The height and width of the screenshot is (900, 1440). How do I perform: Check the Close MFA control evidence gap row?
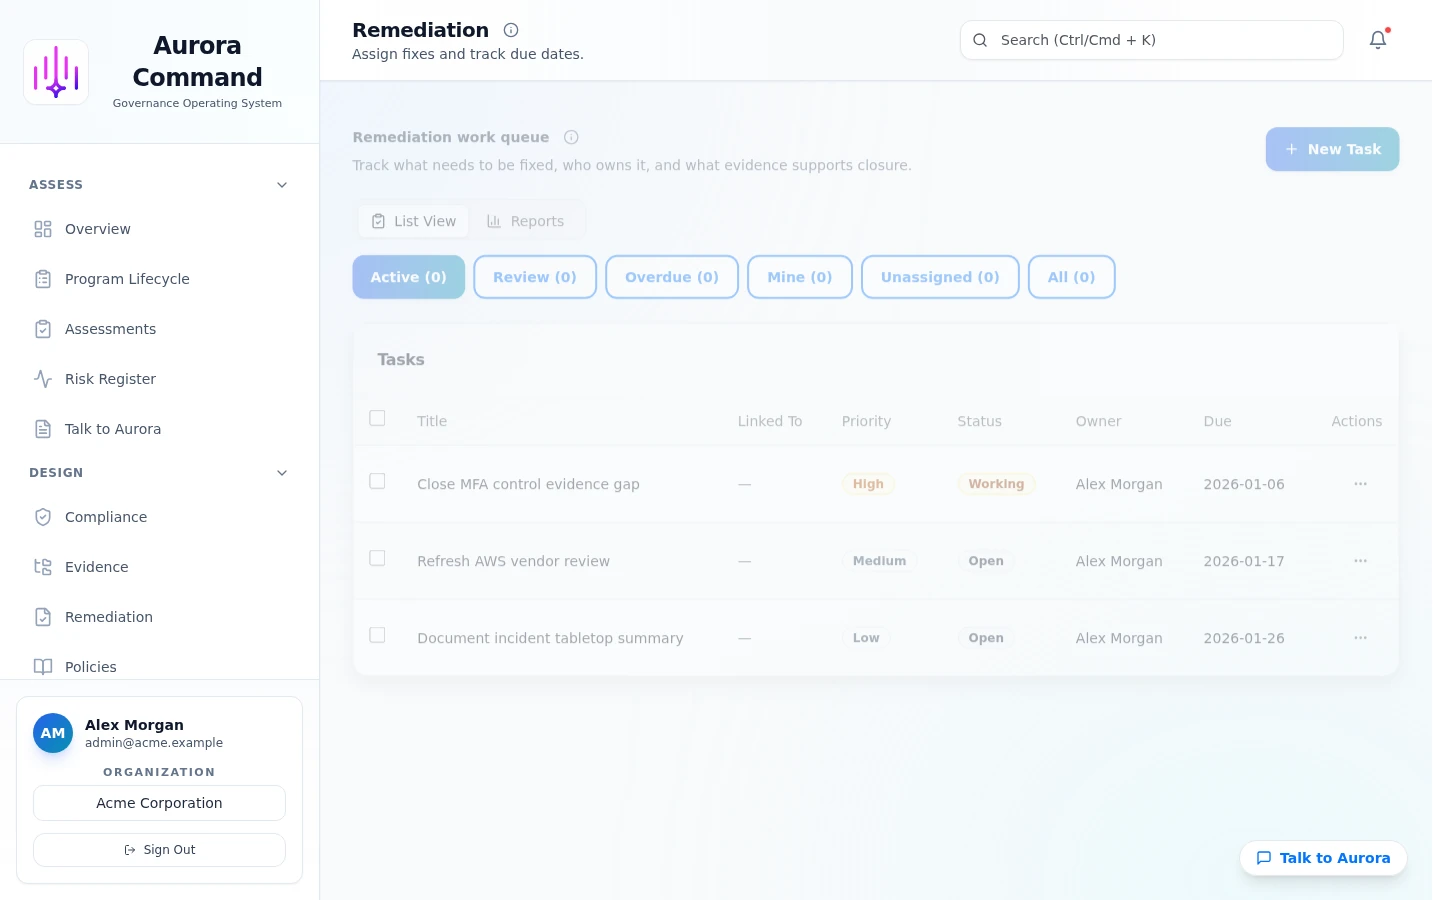click(x=377, y=481)
